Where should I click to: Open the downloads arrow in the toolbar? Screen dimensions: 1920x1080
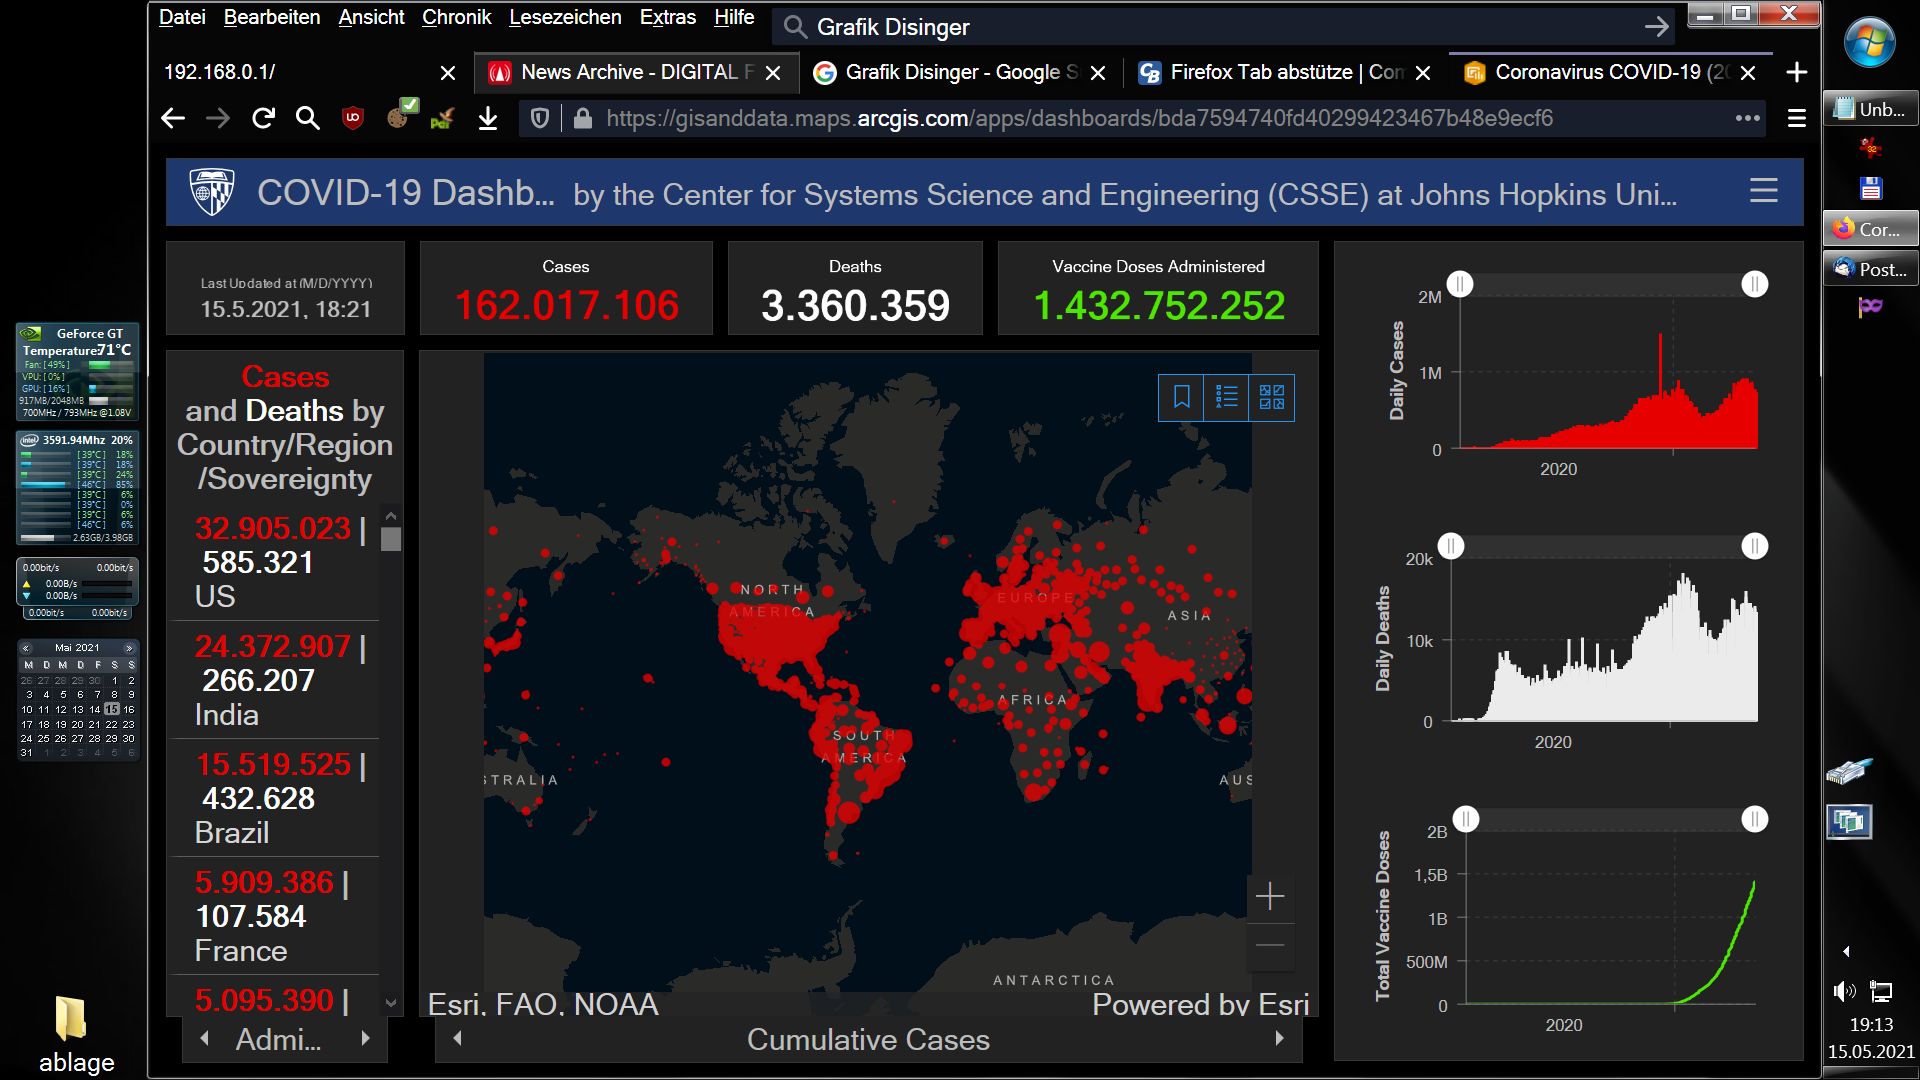tap(488, 119)
